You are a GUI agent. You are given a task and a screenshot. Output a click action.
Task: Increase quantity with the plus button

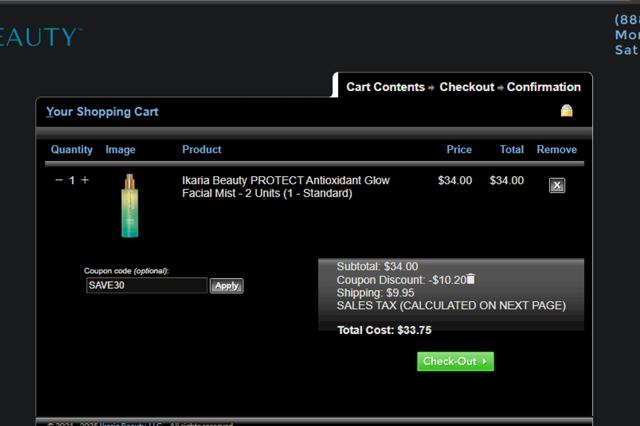click(x=85, y=180)
